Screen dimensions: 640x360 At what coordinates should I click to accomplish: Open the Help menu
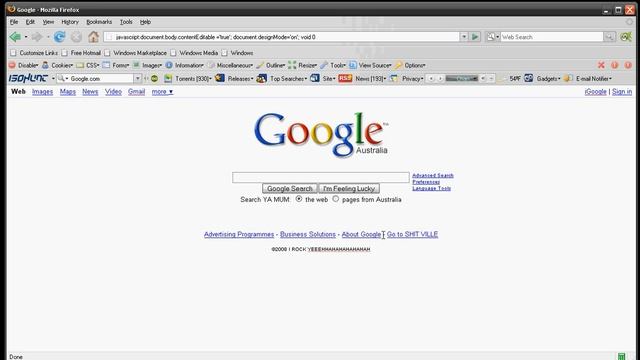(145, 22)
